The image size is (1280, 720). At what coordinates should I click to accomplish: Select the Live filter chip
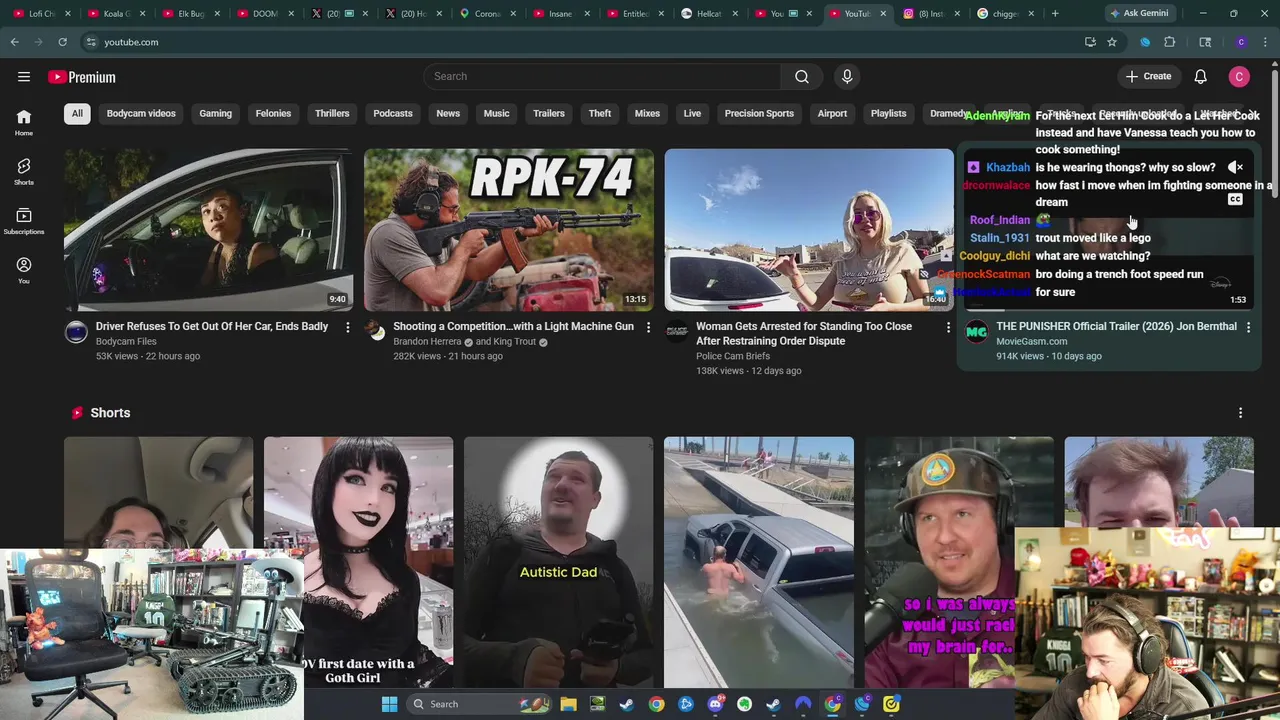[692, 114]
